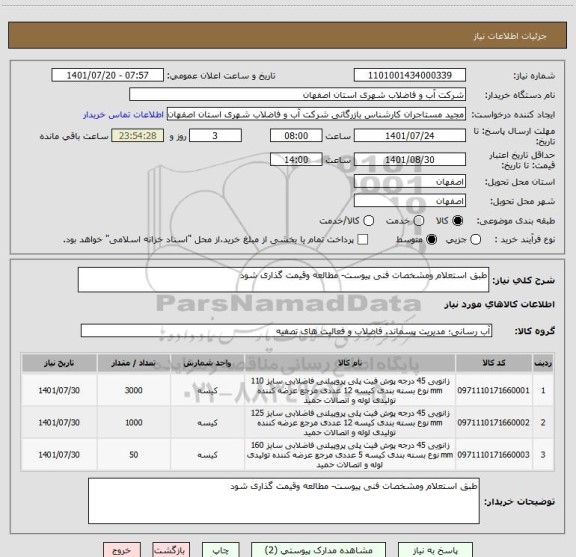This screenshot has height=557, width=576.
Task: Click the price validity date 1401/08/30 field
Action: pyautogui.click(x=410, y=159)
